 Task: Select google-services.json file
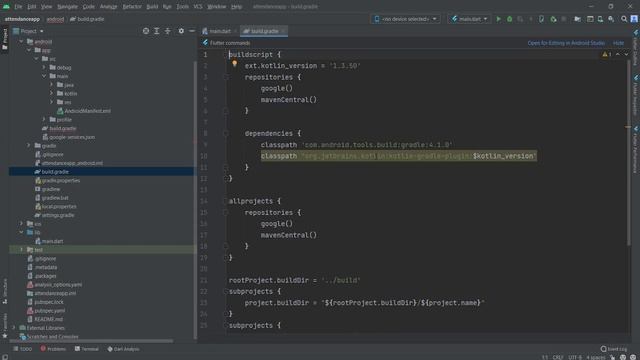(68, 137)
